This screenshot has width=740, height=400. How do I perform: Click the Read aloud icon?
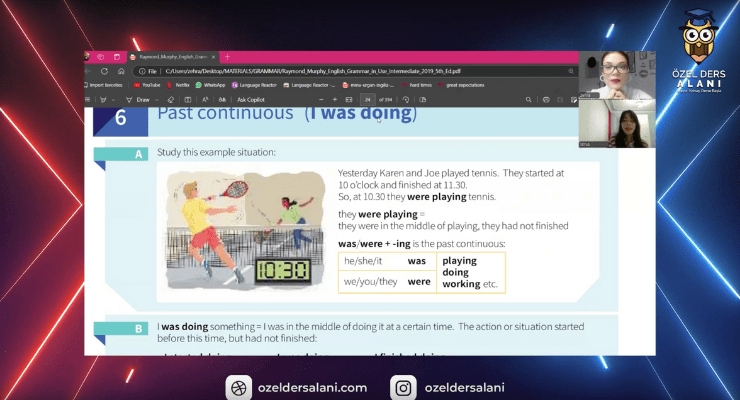pos(205,100)
